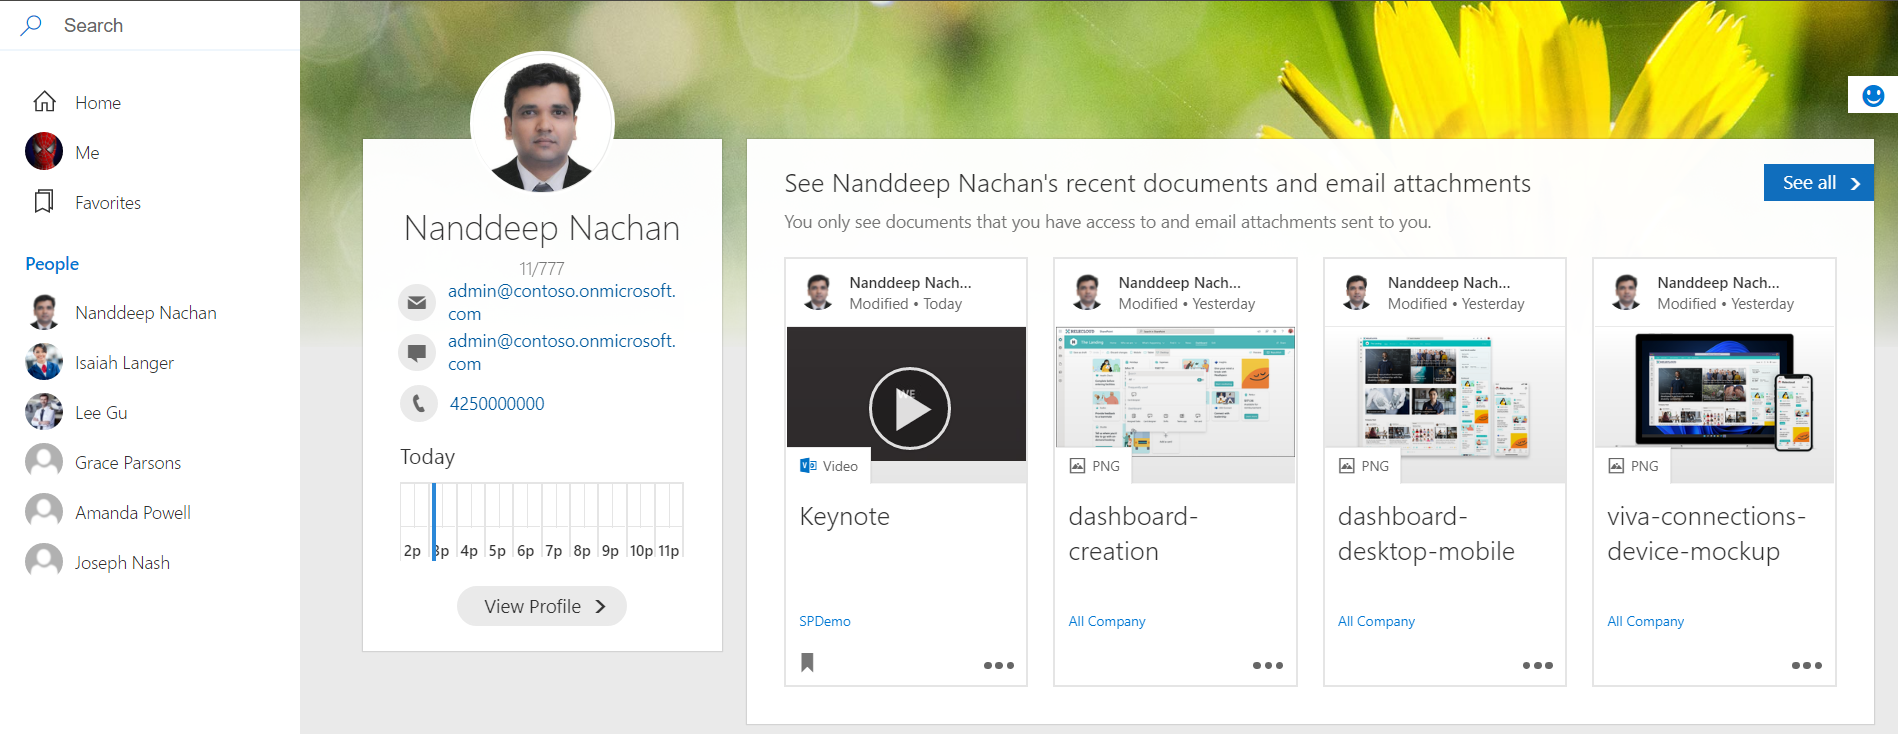Click Isaiah Langer's avatar
The height and width of the screenshot is (734, 1898).
[x=44, y=362]
